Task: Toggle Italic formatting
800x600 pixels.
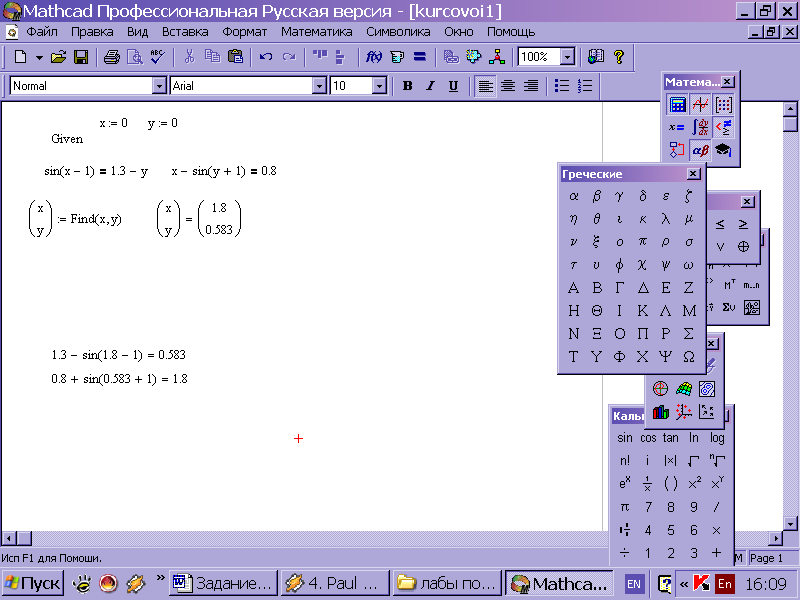Action: [x=430, y=86]
